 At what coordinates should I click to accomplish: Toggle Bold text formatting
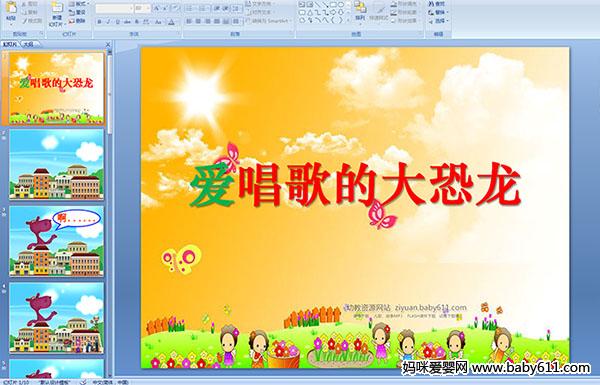(x=99, y=22)
